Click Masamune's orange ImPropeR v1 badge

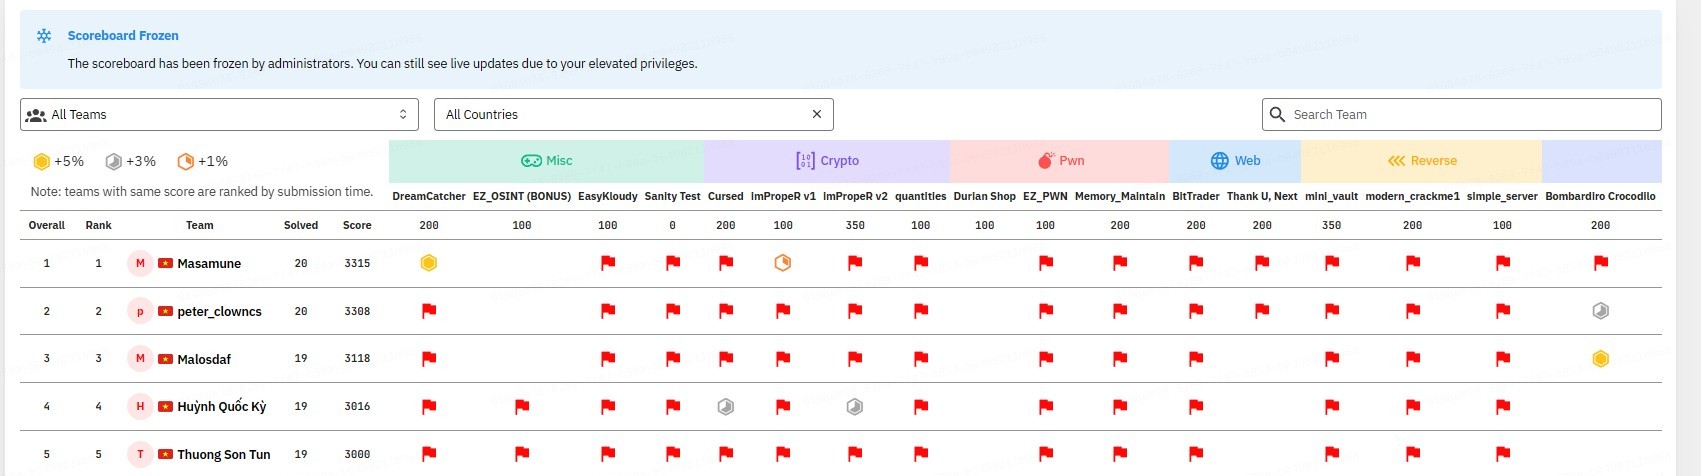(783, 263)
